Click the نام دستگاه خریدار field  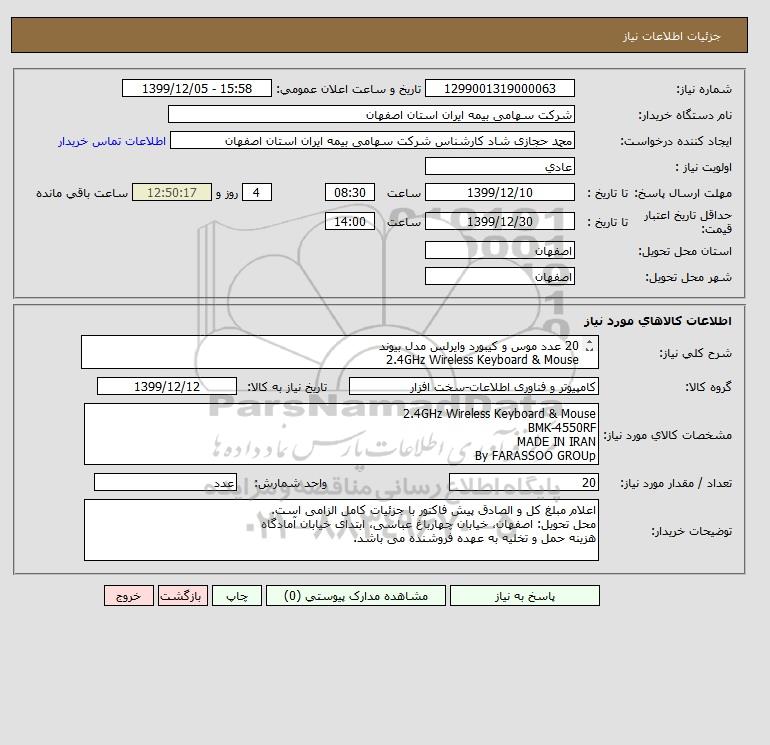(x=371, y=114)
